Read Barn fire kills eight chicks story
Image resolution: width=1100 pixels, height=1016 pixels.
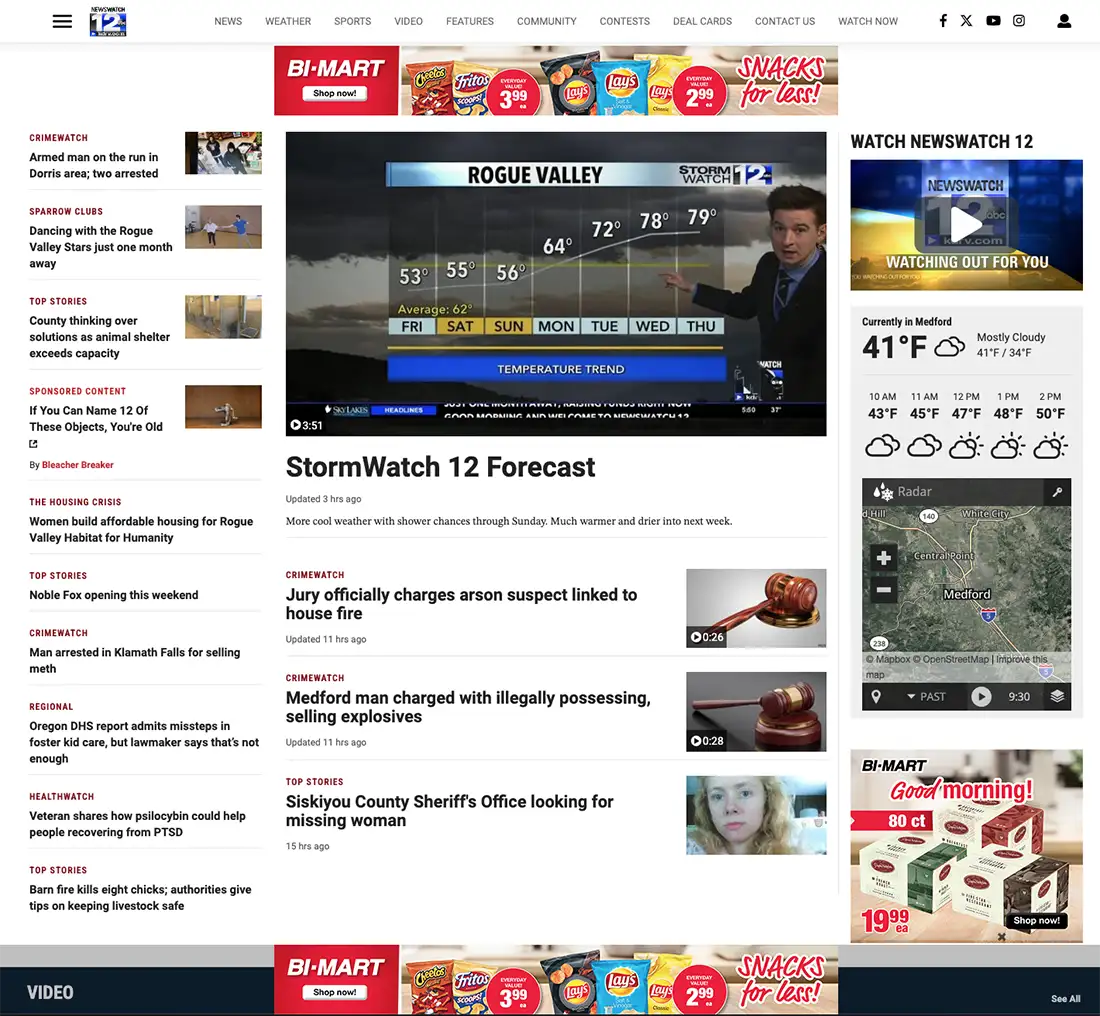pyautogui.click(x=140, y=897)
